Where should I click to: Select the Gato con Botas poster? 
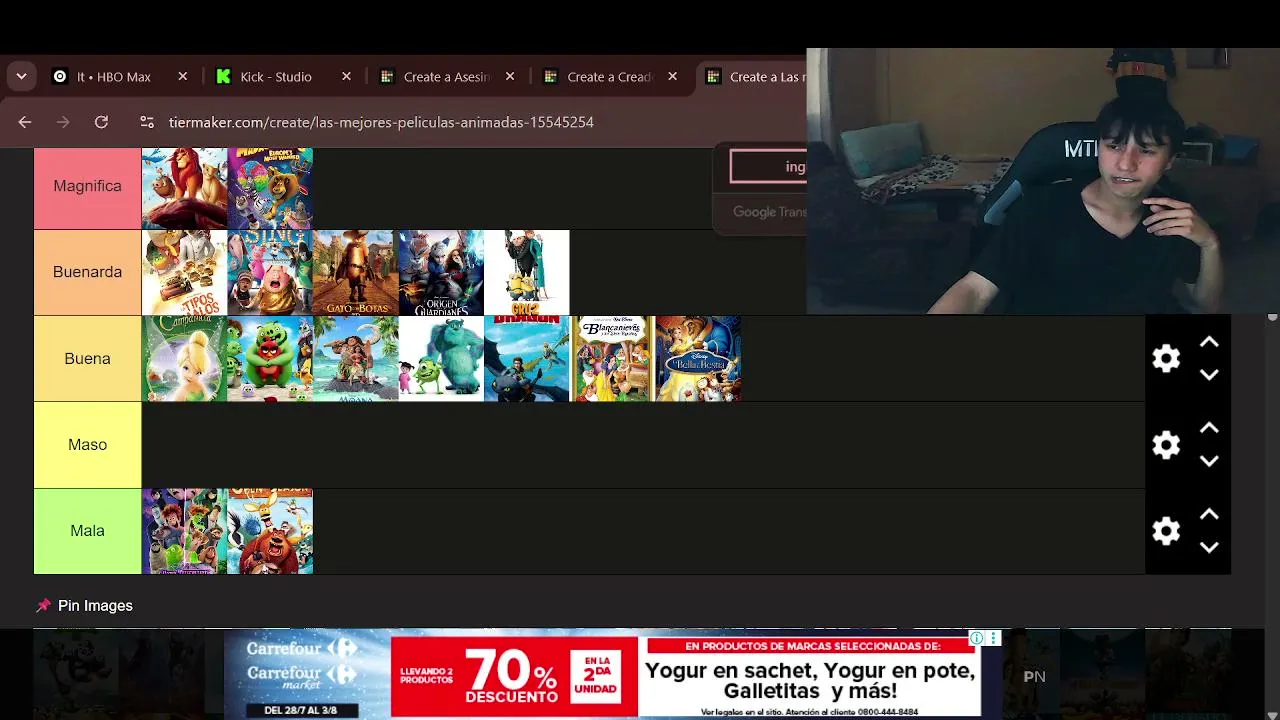coord(356,273)
